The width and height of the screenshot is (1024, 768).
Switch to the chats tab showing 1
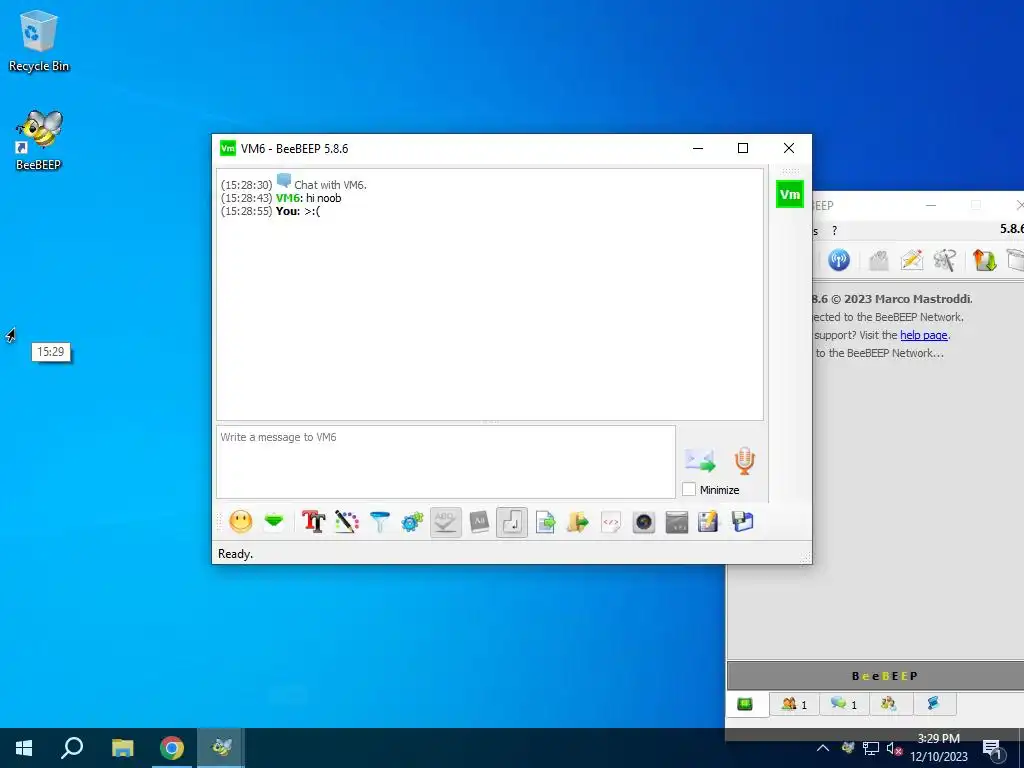coord(843,704)
